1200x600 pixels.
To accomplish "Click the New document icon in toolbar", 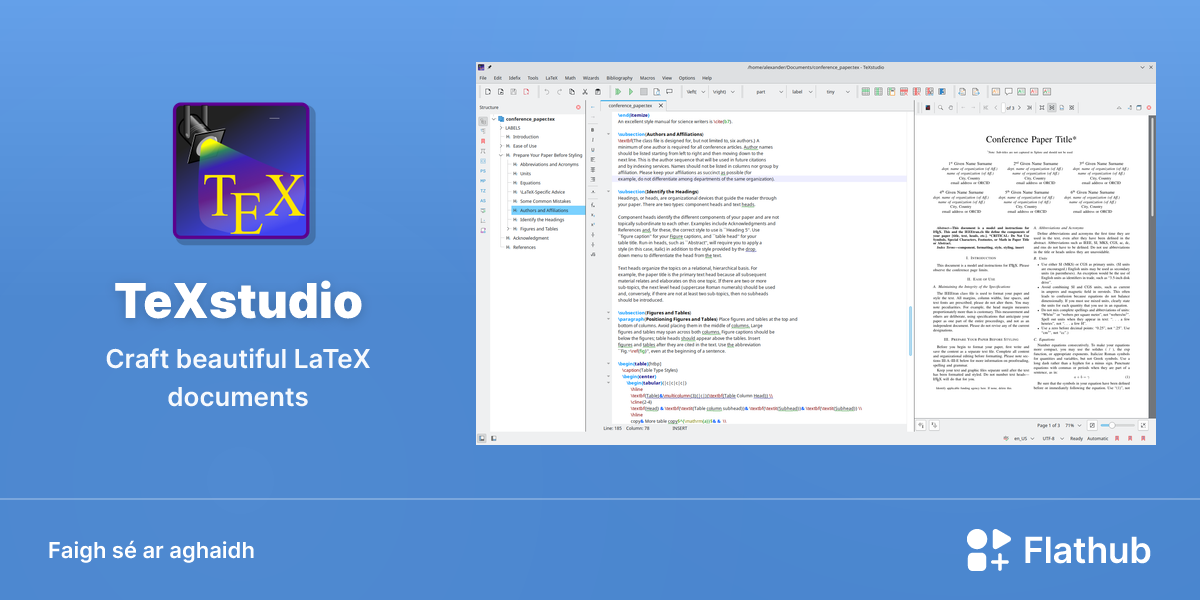I will (x=487, y=92).
